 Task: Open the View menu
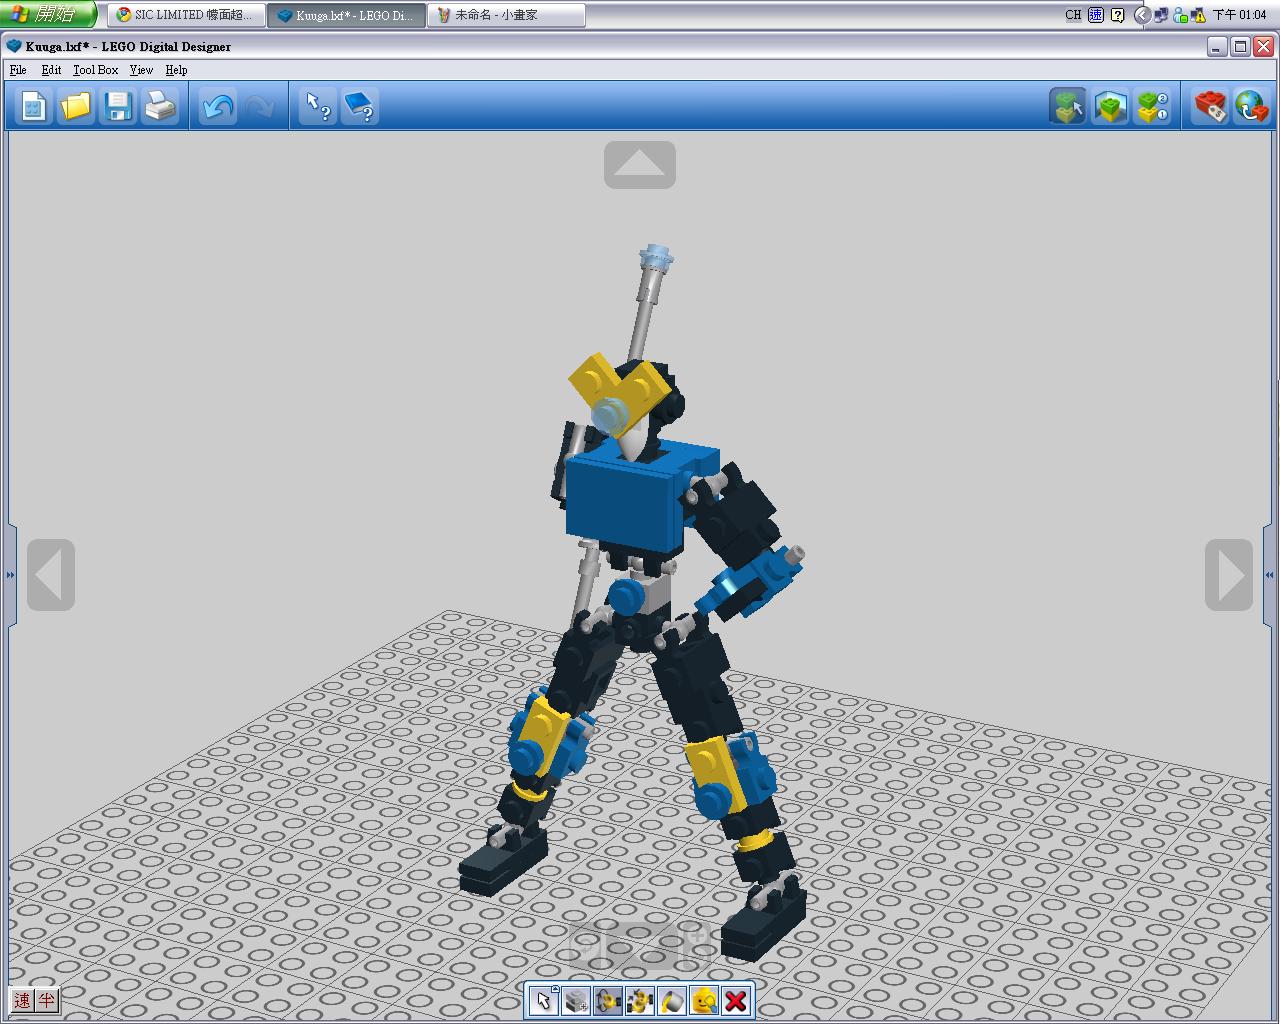pos(141,70)
